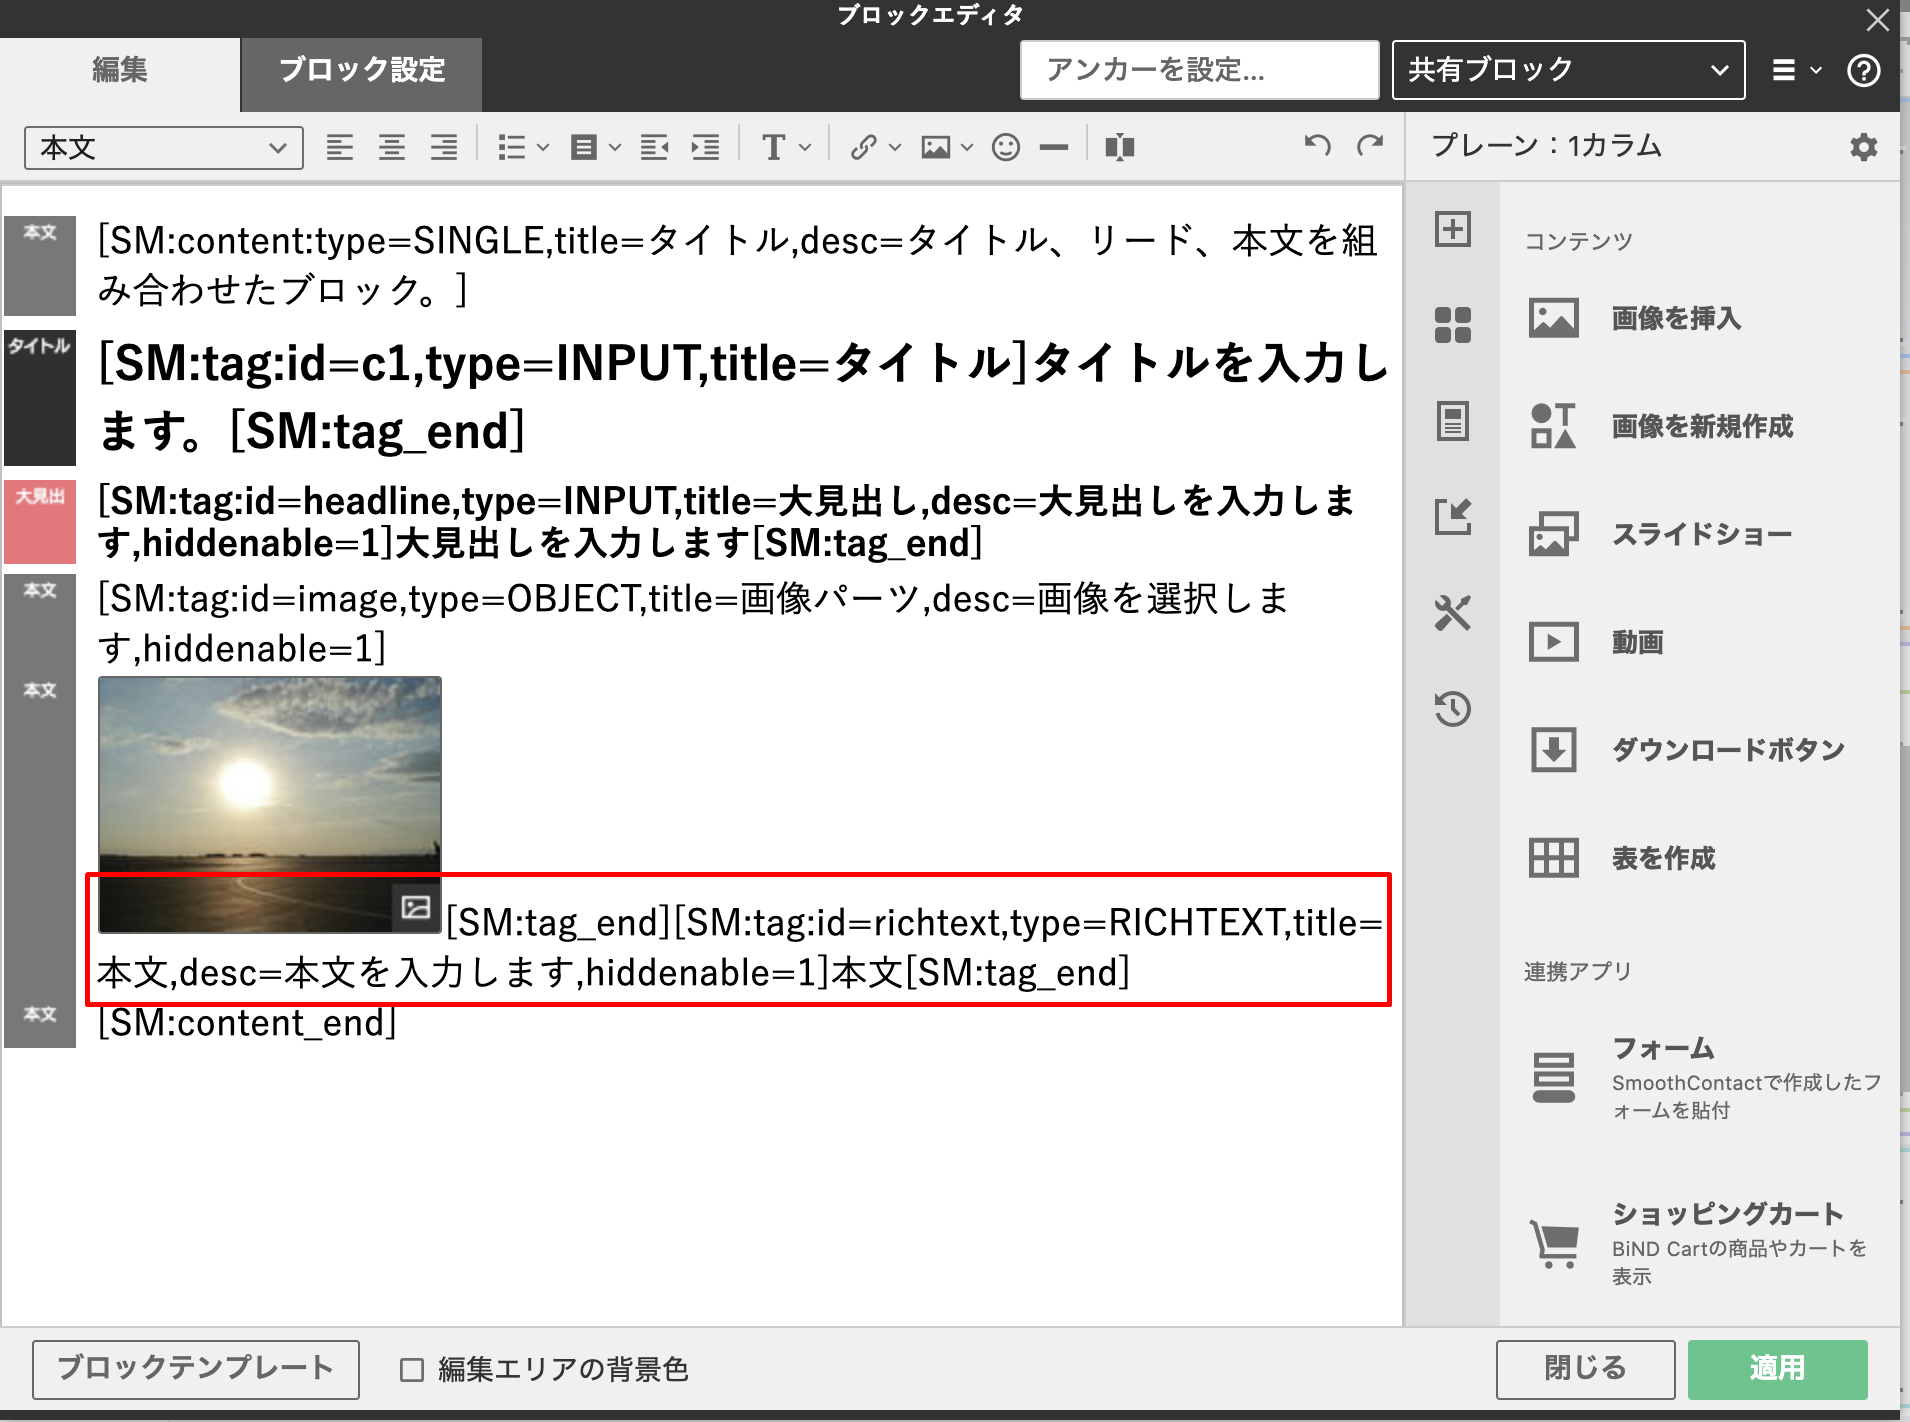Align text right in toolbar
This screenshot has height=1422, width=1910.
(444, 148)
